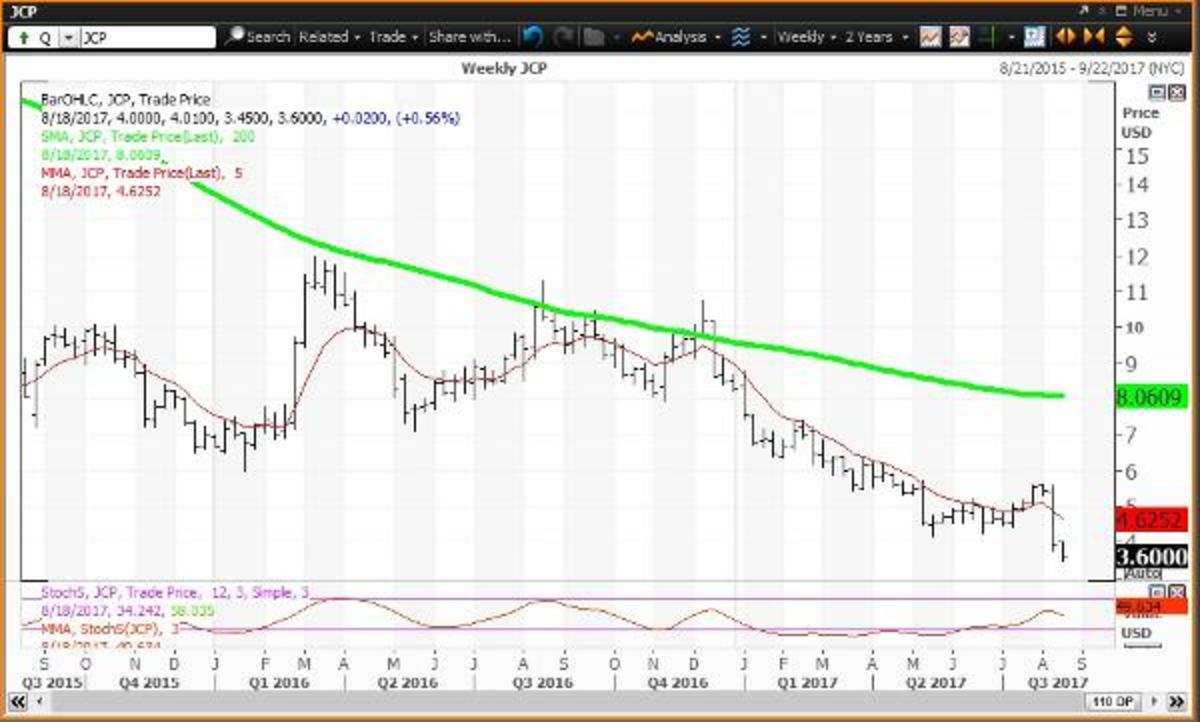Click the folder open icon in toolbar
This screenshot has width=1200, height=722.
click(594, 37)
